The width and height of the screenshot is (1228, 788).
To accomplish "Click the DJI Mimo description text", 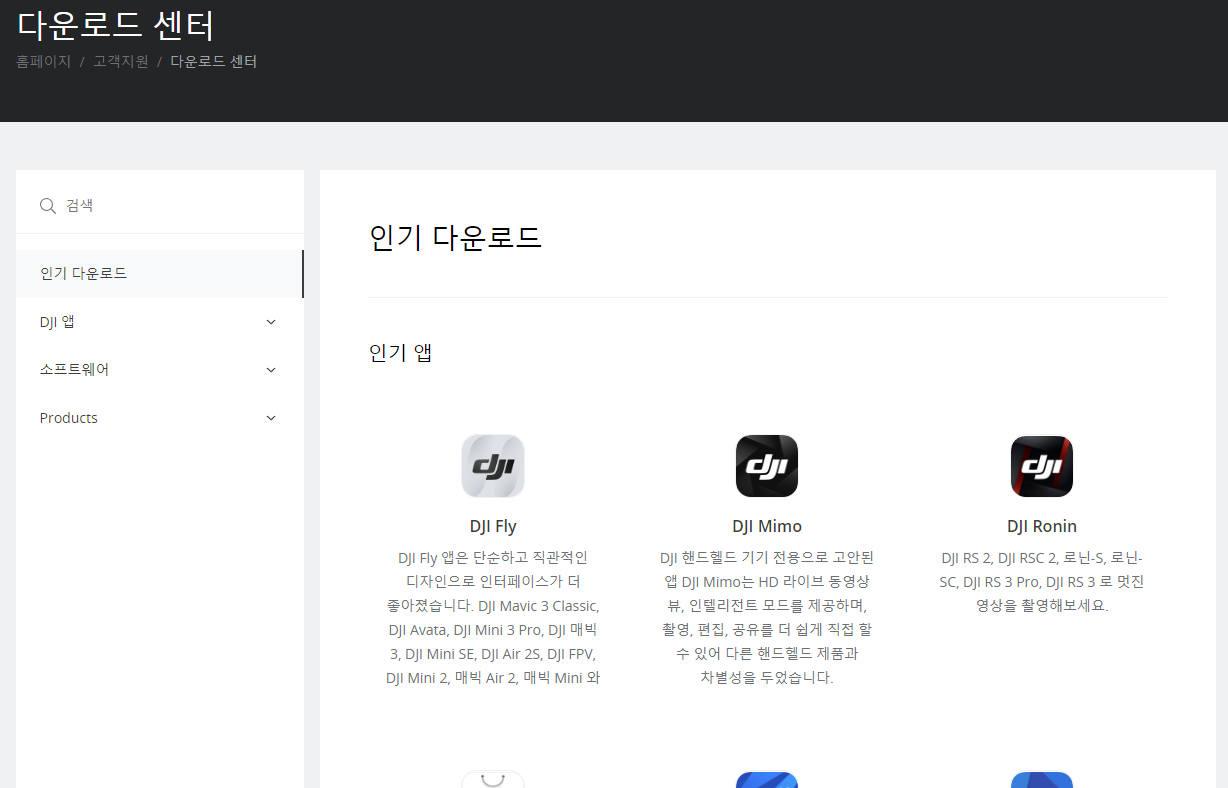I will tap(767, 617).
